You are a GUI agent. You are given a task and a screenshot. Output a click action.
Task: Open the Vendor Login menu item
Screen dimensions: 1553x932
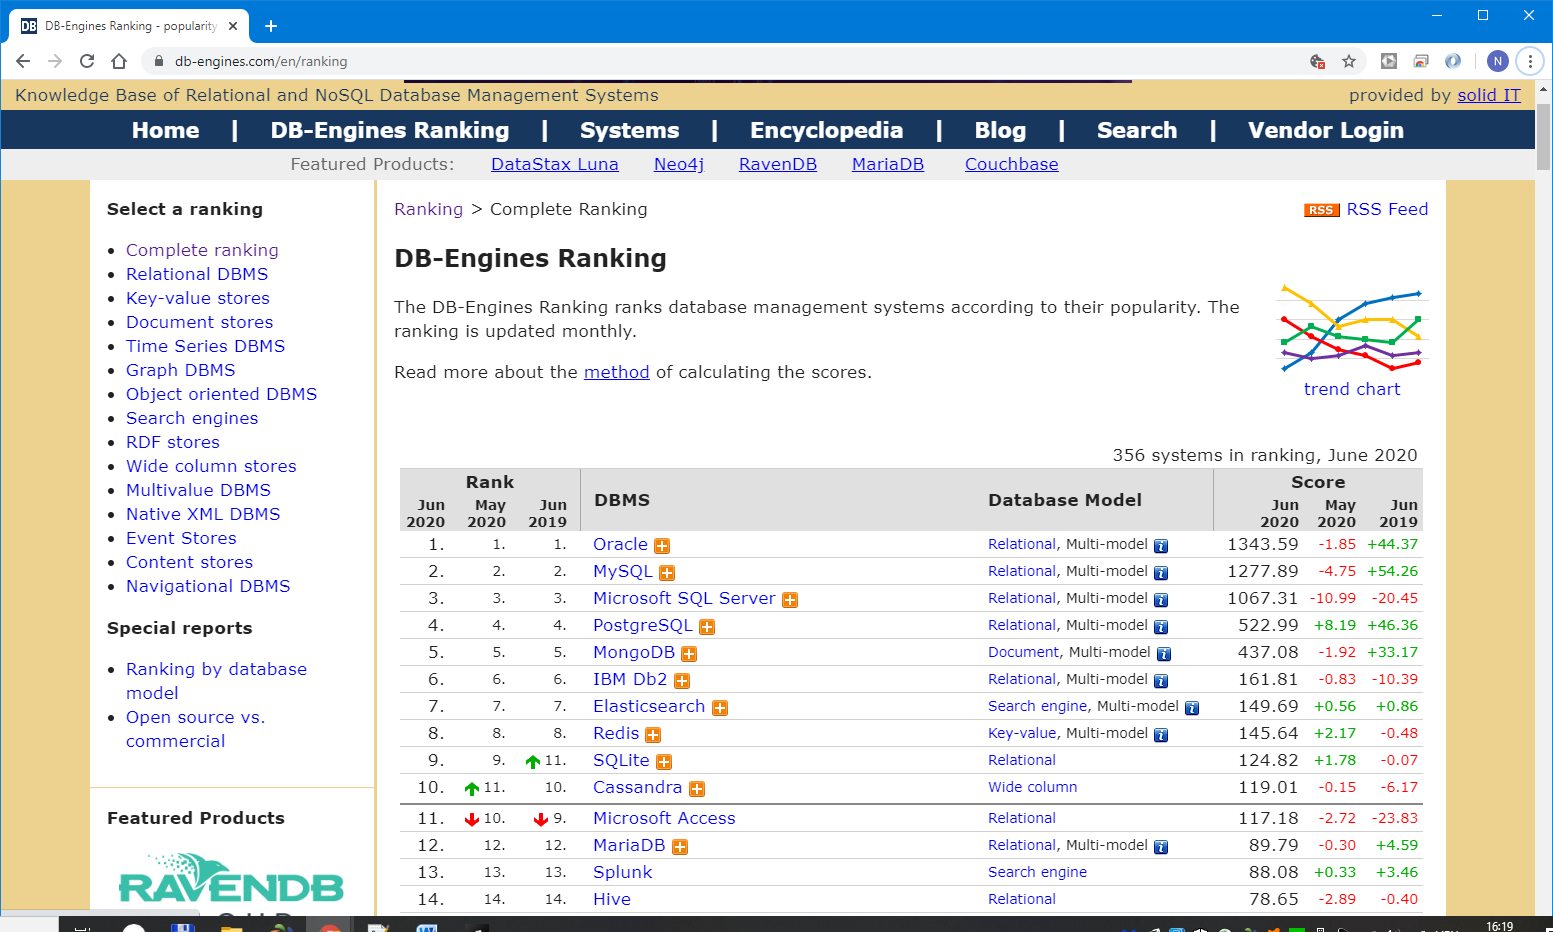(x=1326, y=130)
